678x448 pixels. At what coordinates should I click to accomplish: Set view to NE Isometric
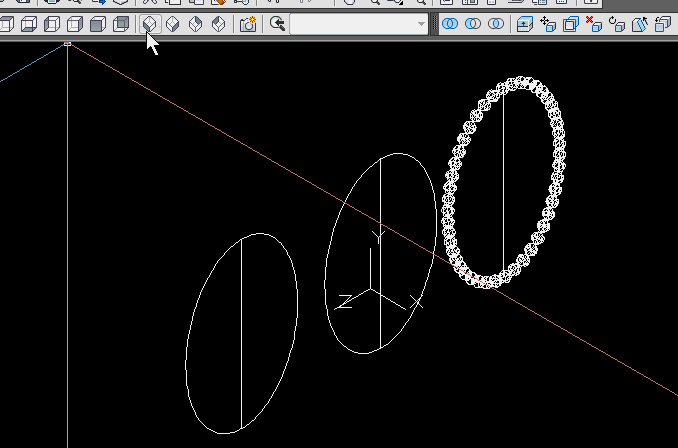click(196, 23)
